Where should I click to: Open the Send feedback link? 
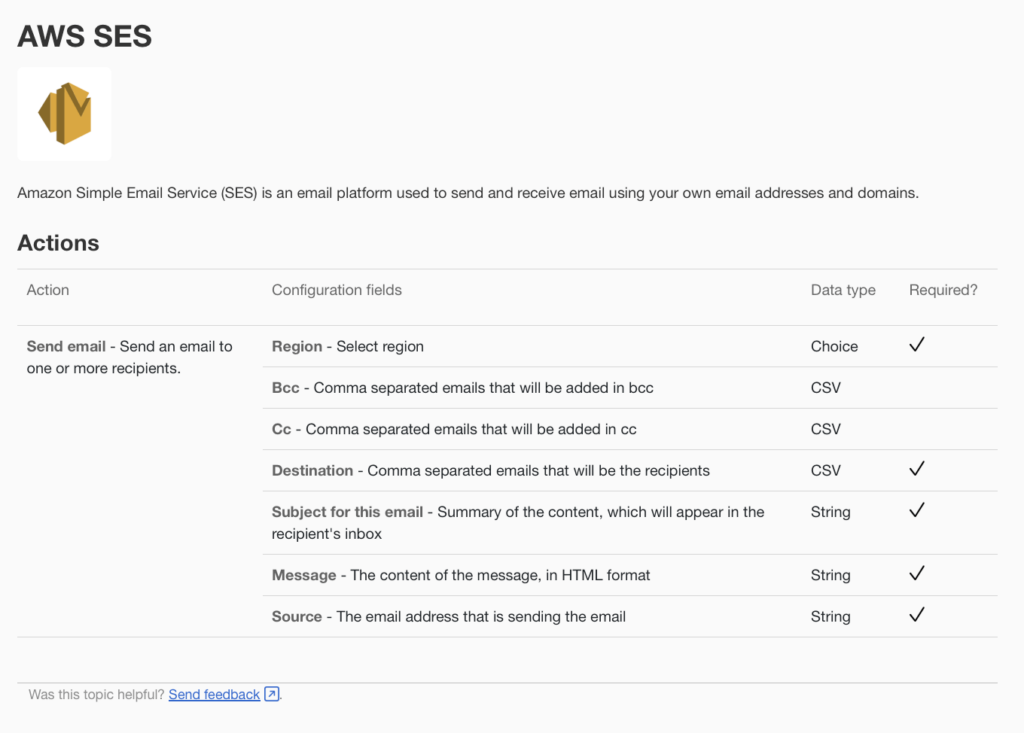tap(214, 694)
